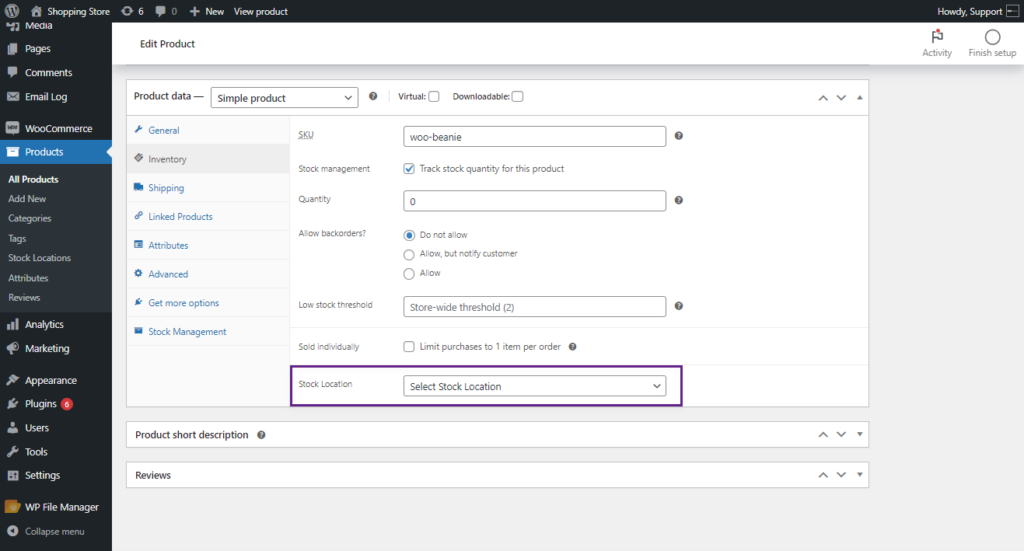Click the Tools wrench icon
This screenshot has height=551, width=1024.
click(x=12, y=451)
